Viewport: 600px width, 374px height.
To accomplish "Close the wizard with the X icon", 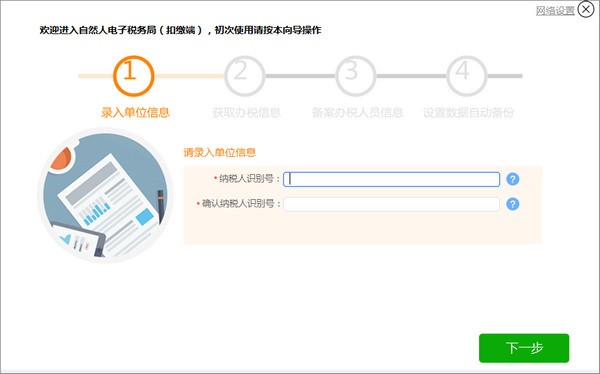I will coord(586,10).
